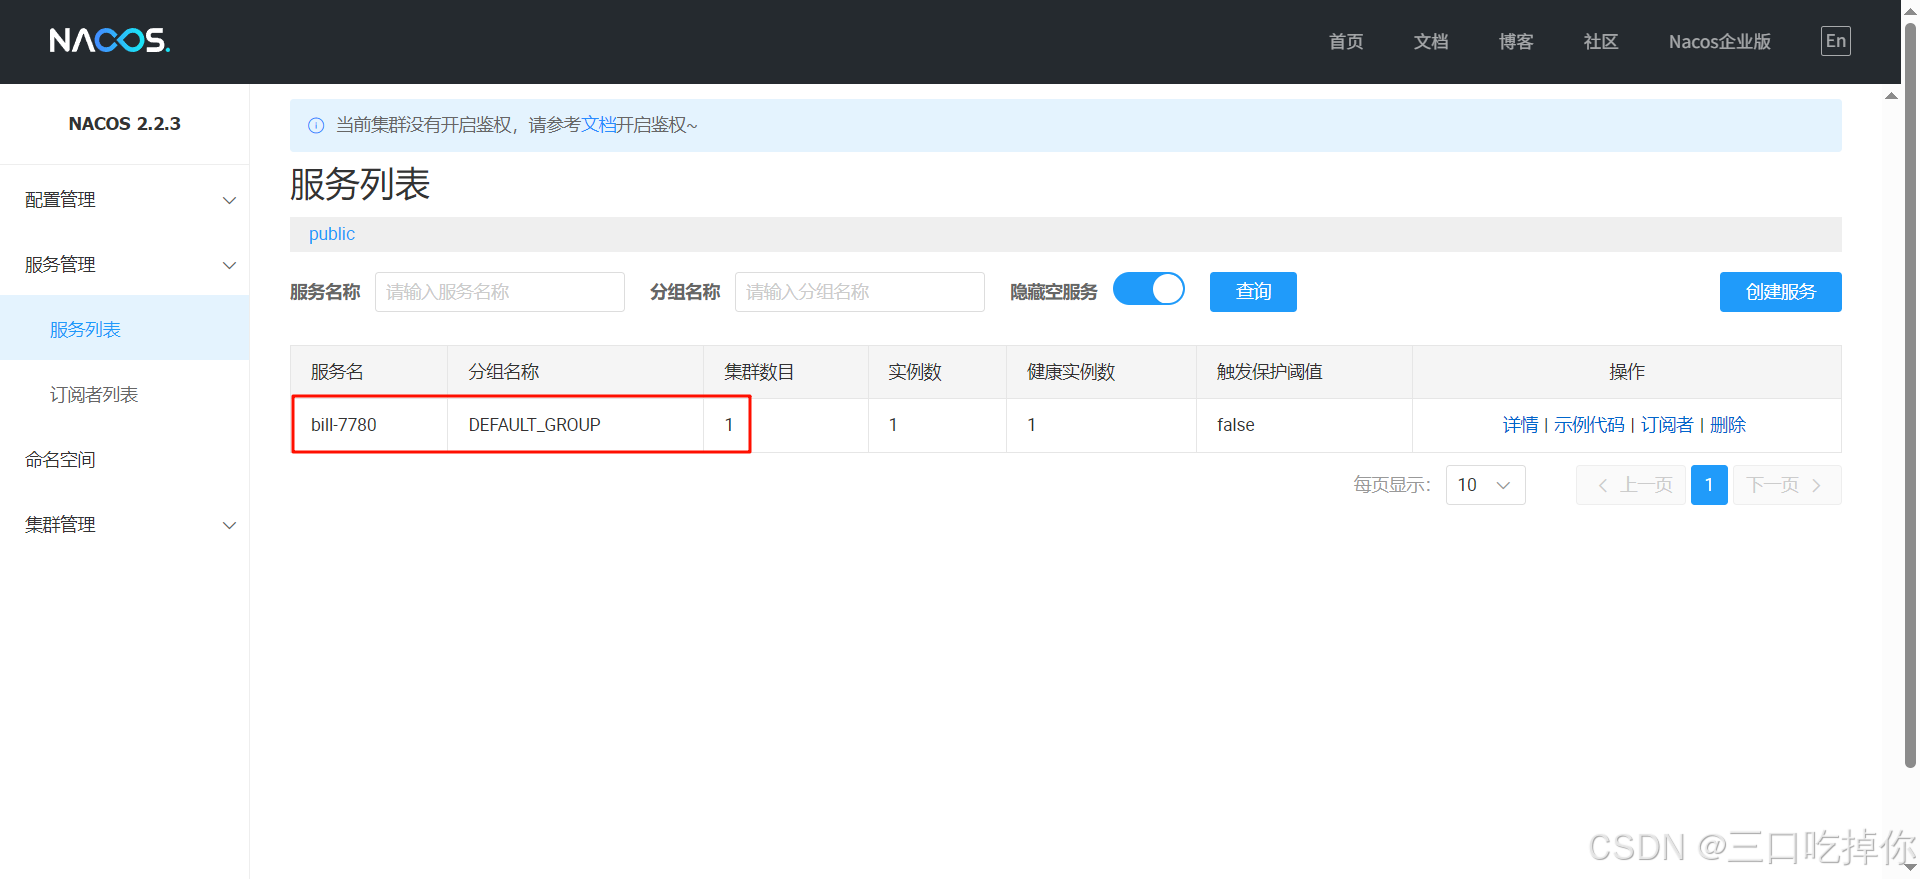Click the DEFAULT_GROUP cell

[x=576, y=425]
